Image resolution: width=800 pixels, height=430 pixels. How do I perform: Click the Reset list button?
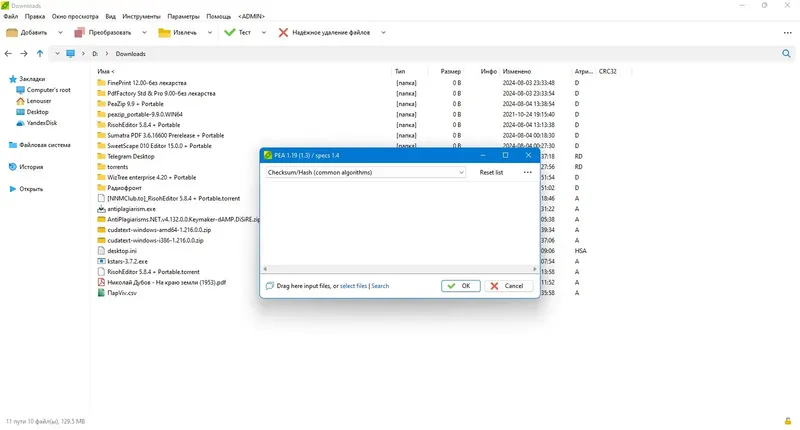click(491, 172)
